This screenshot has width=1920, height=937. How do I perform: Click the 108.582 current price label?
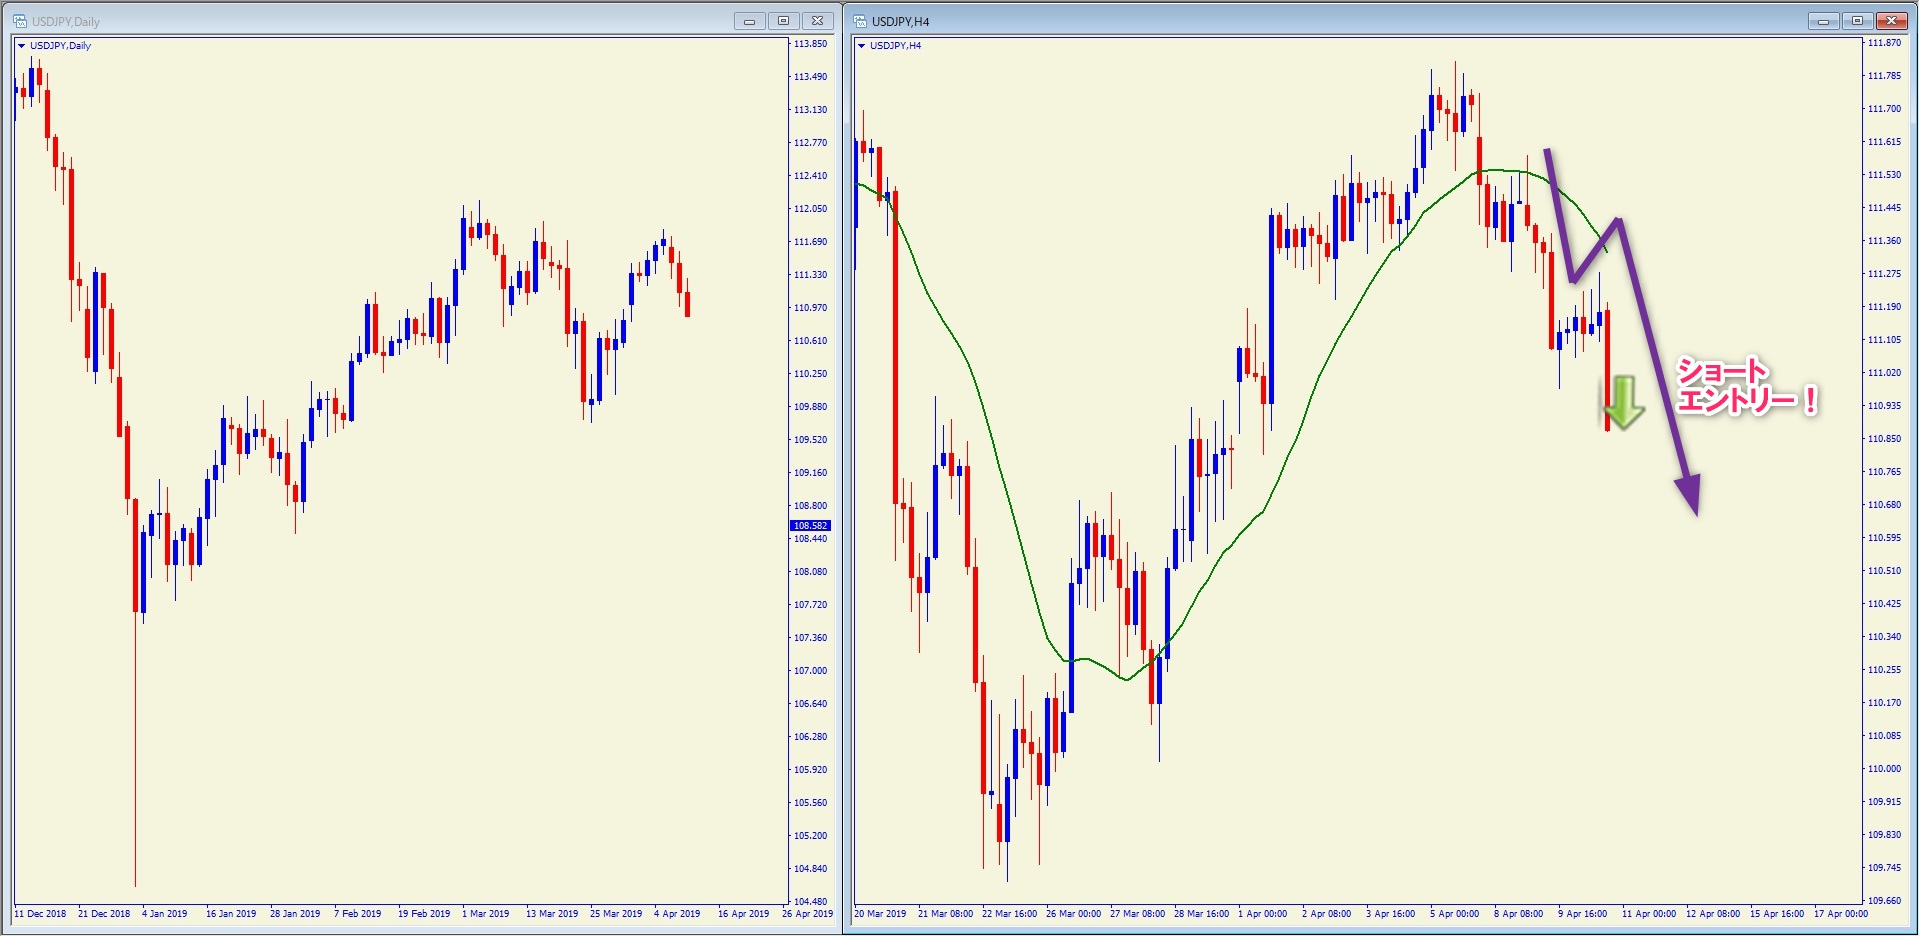(x=810, y=526)
